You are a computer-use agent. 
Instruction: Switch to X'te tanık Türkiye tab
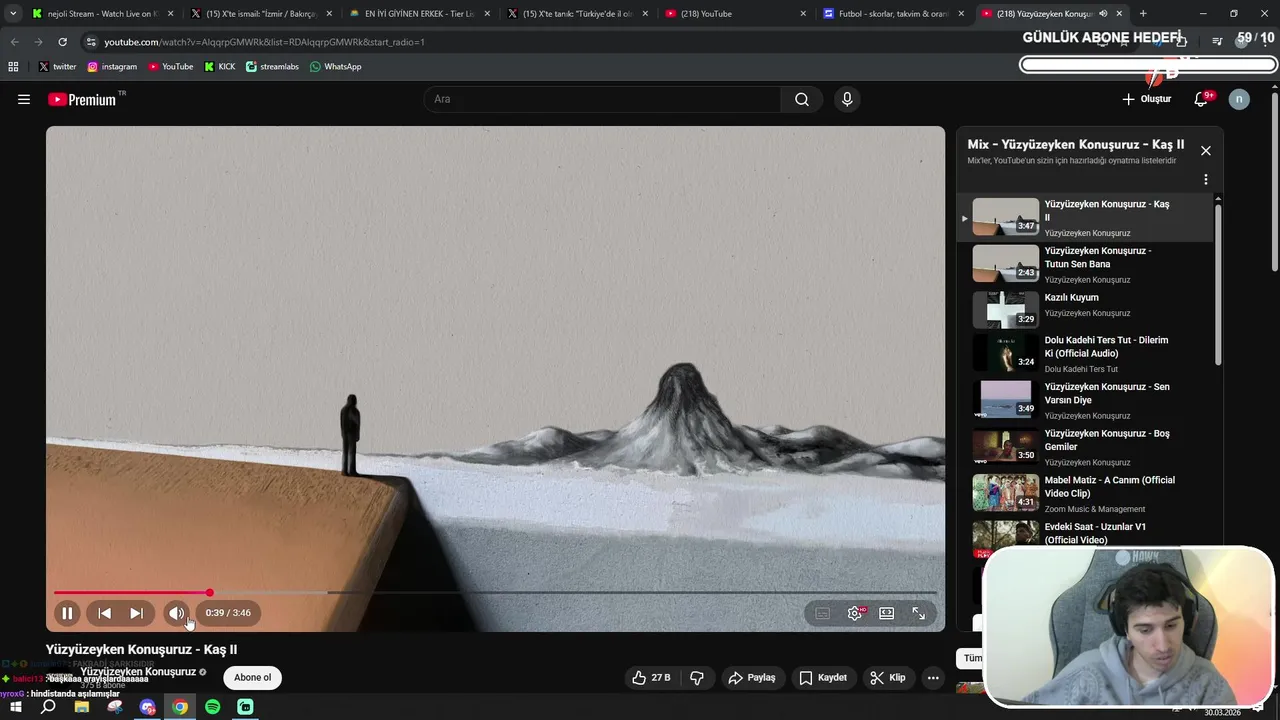click(577, 14)
